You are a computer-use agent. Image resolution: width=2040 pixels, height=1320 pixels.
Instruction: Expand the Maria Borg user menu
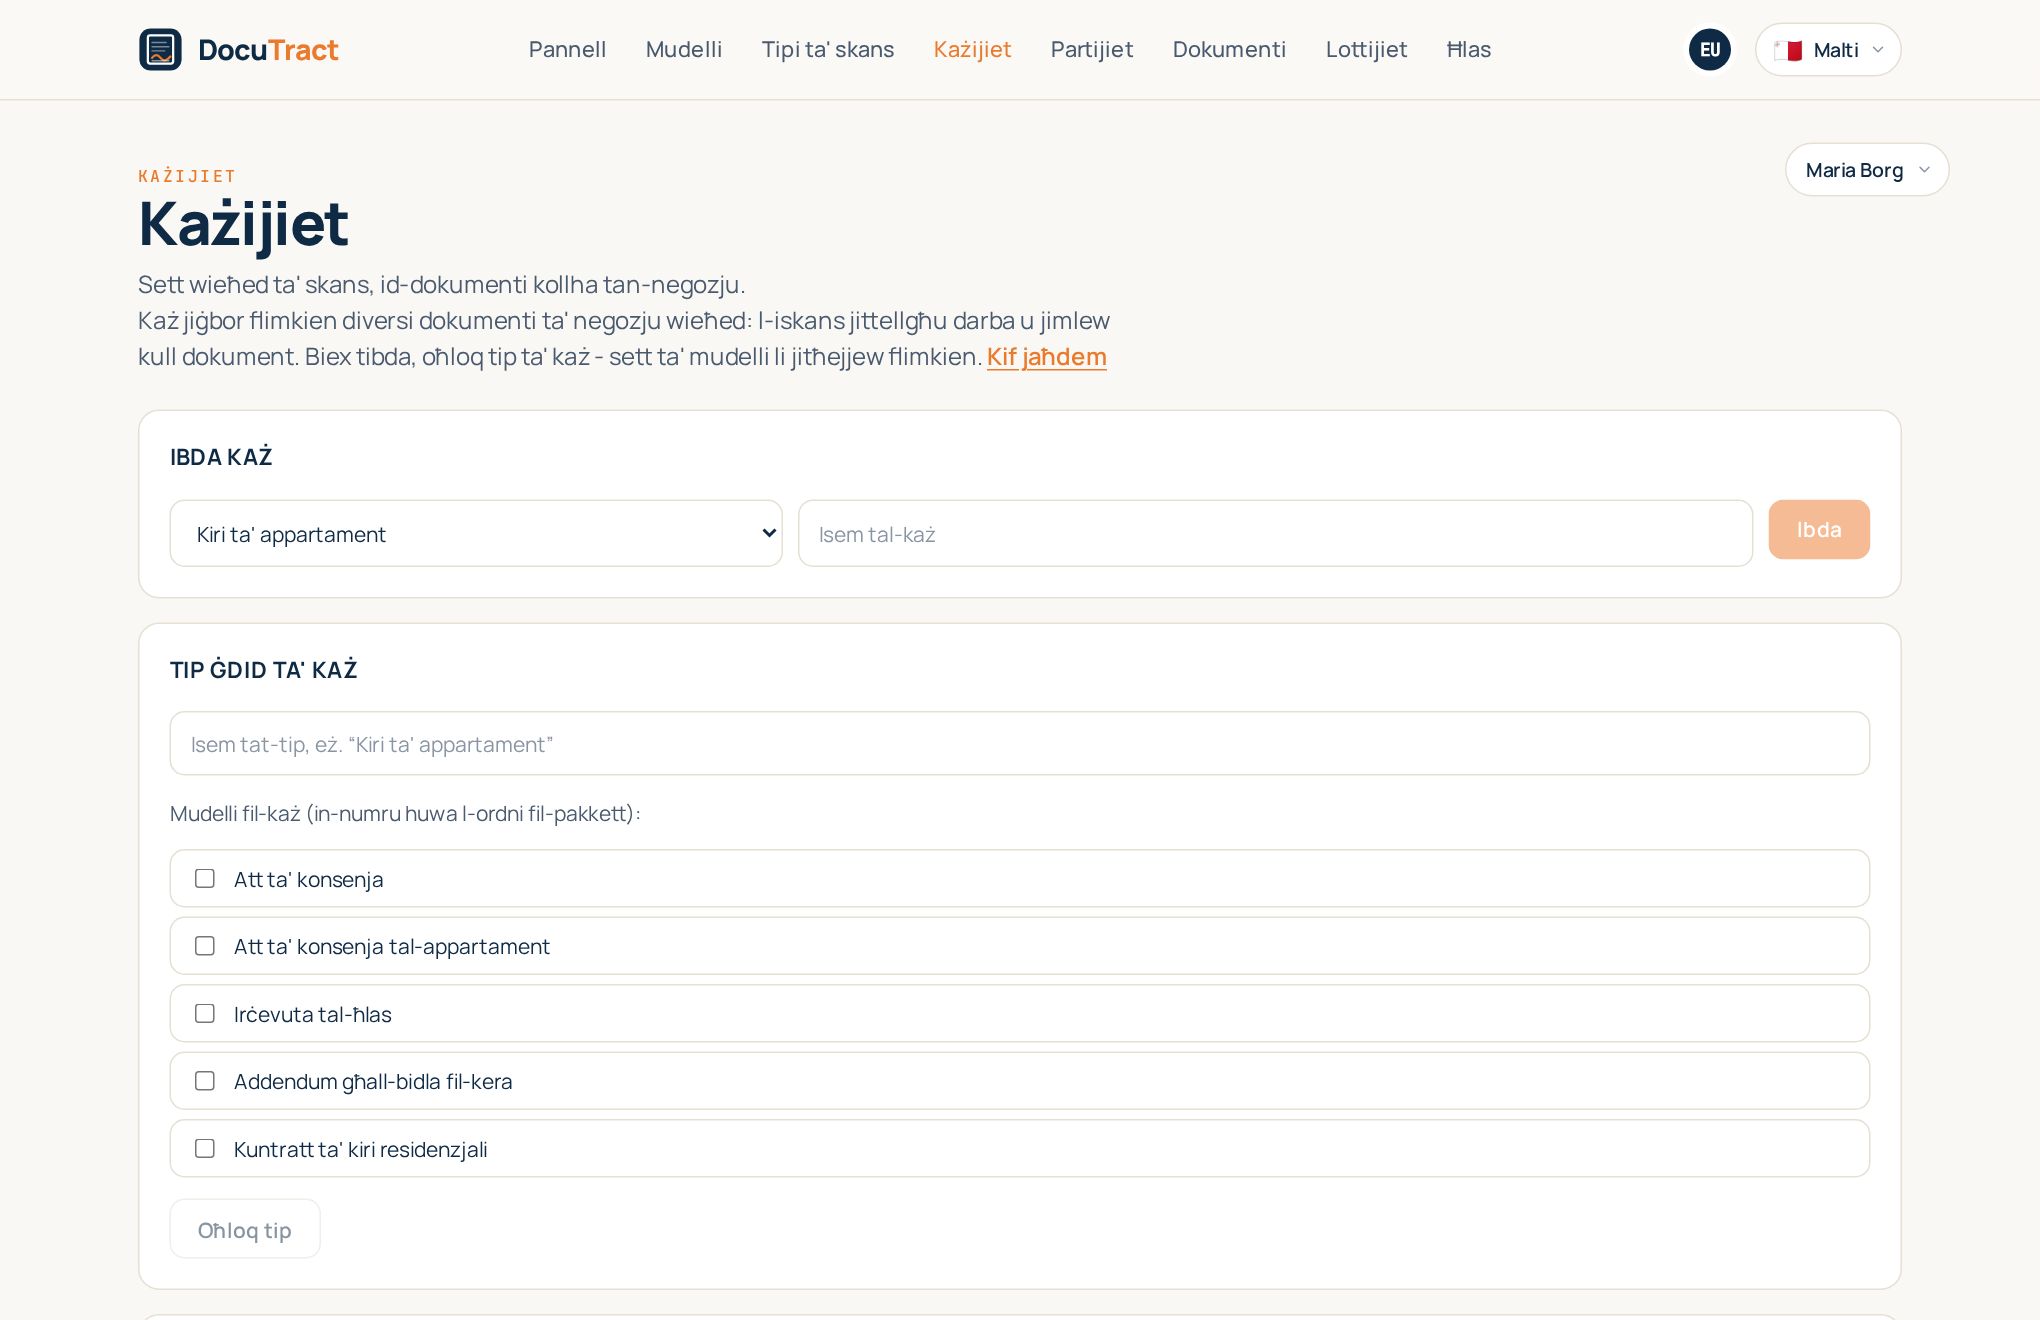click(x=1867, y=170)
